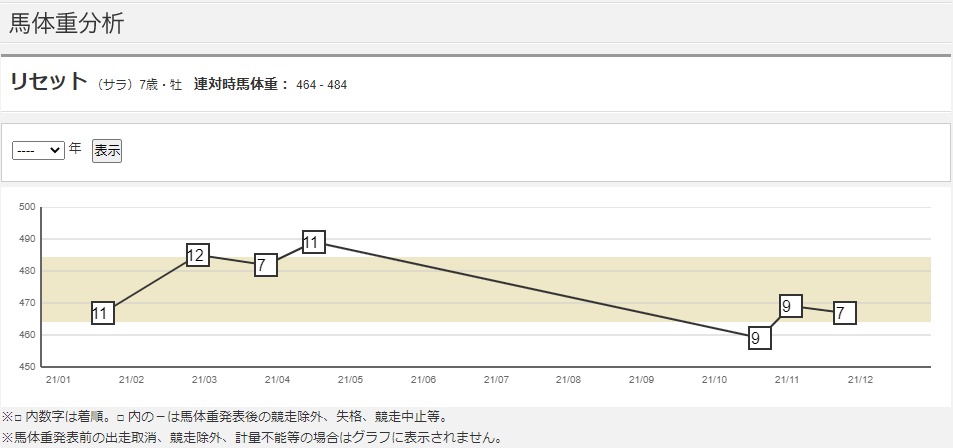Click the 450 label on vertical axis

[x=27, y=367]
